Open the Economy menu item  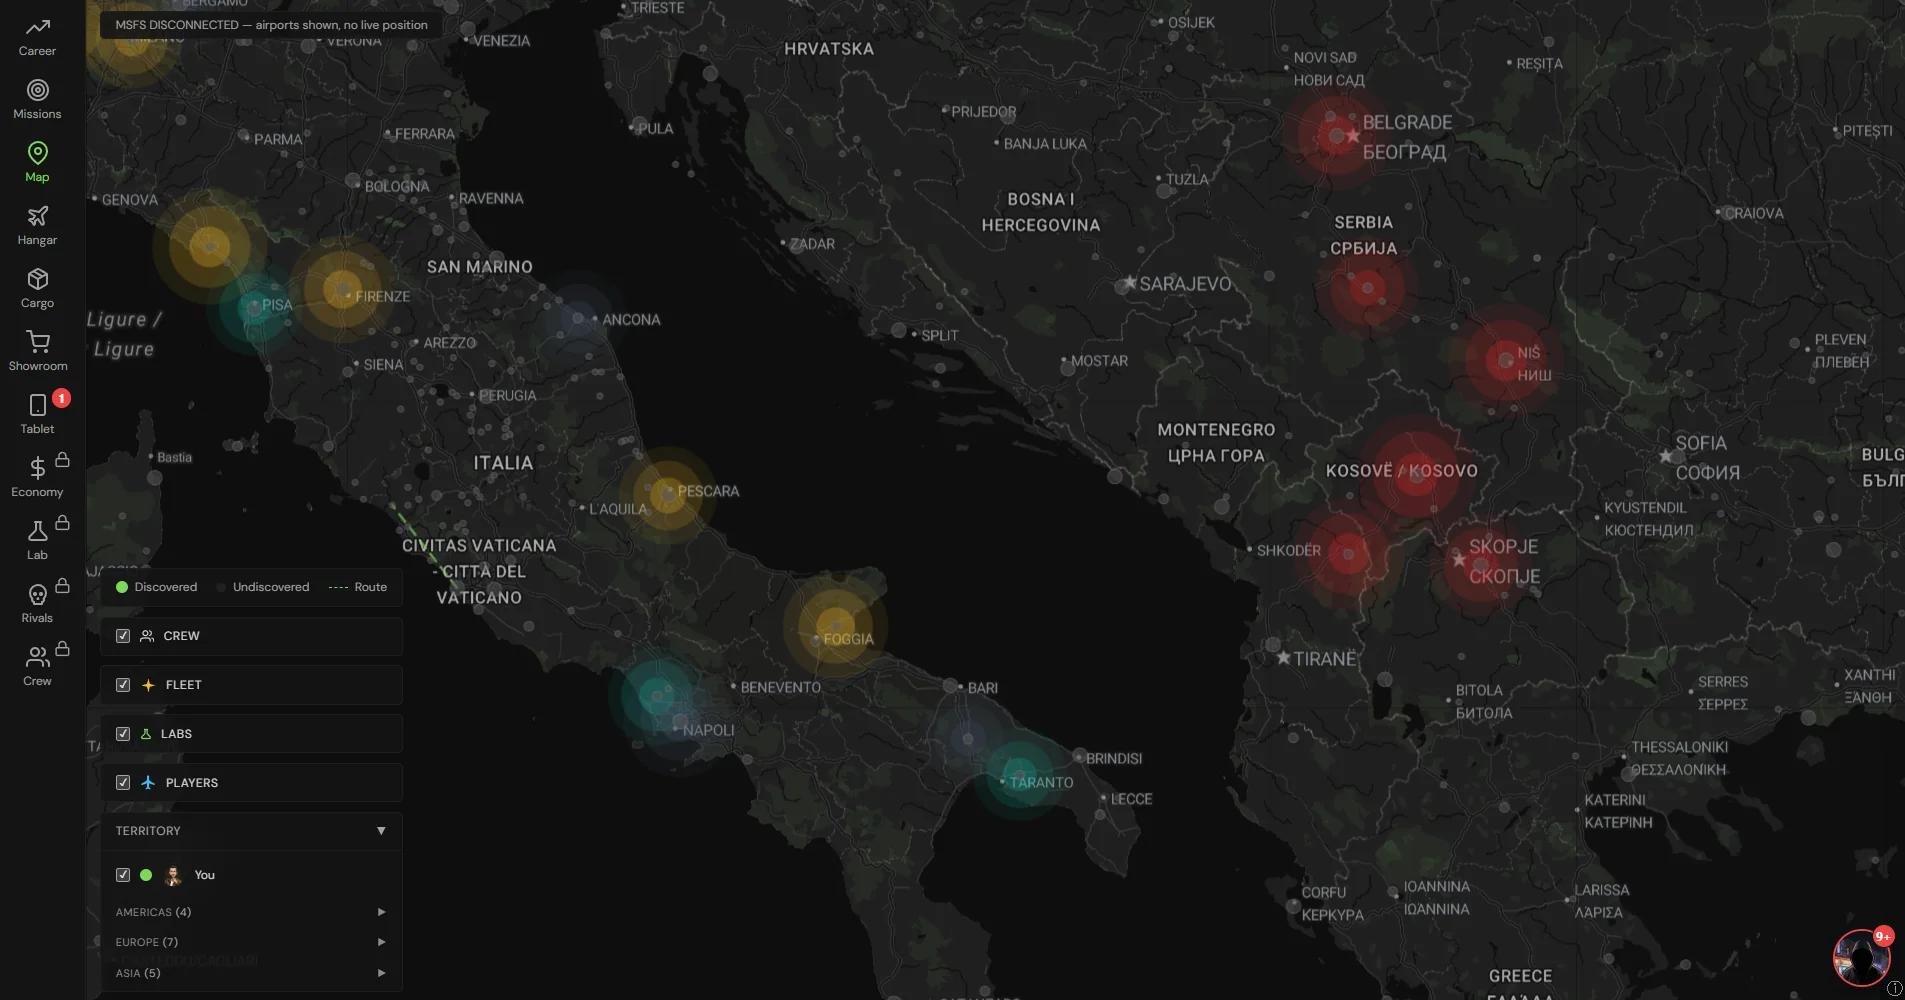point(37,477)
